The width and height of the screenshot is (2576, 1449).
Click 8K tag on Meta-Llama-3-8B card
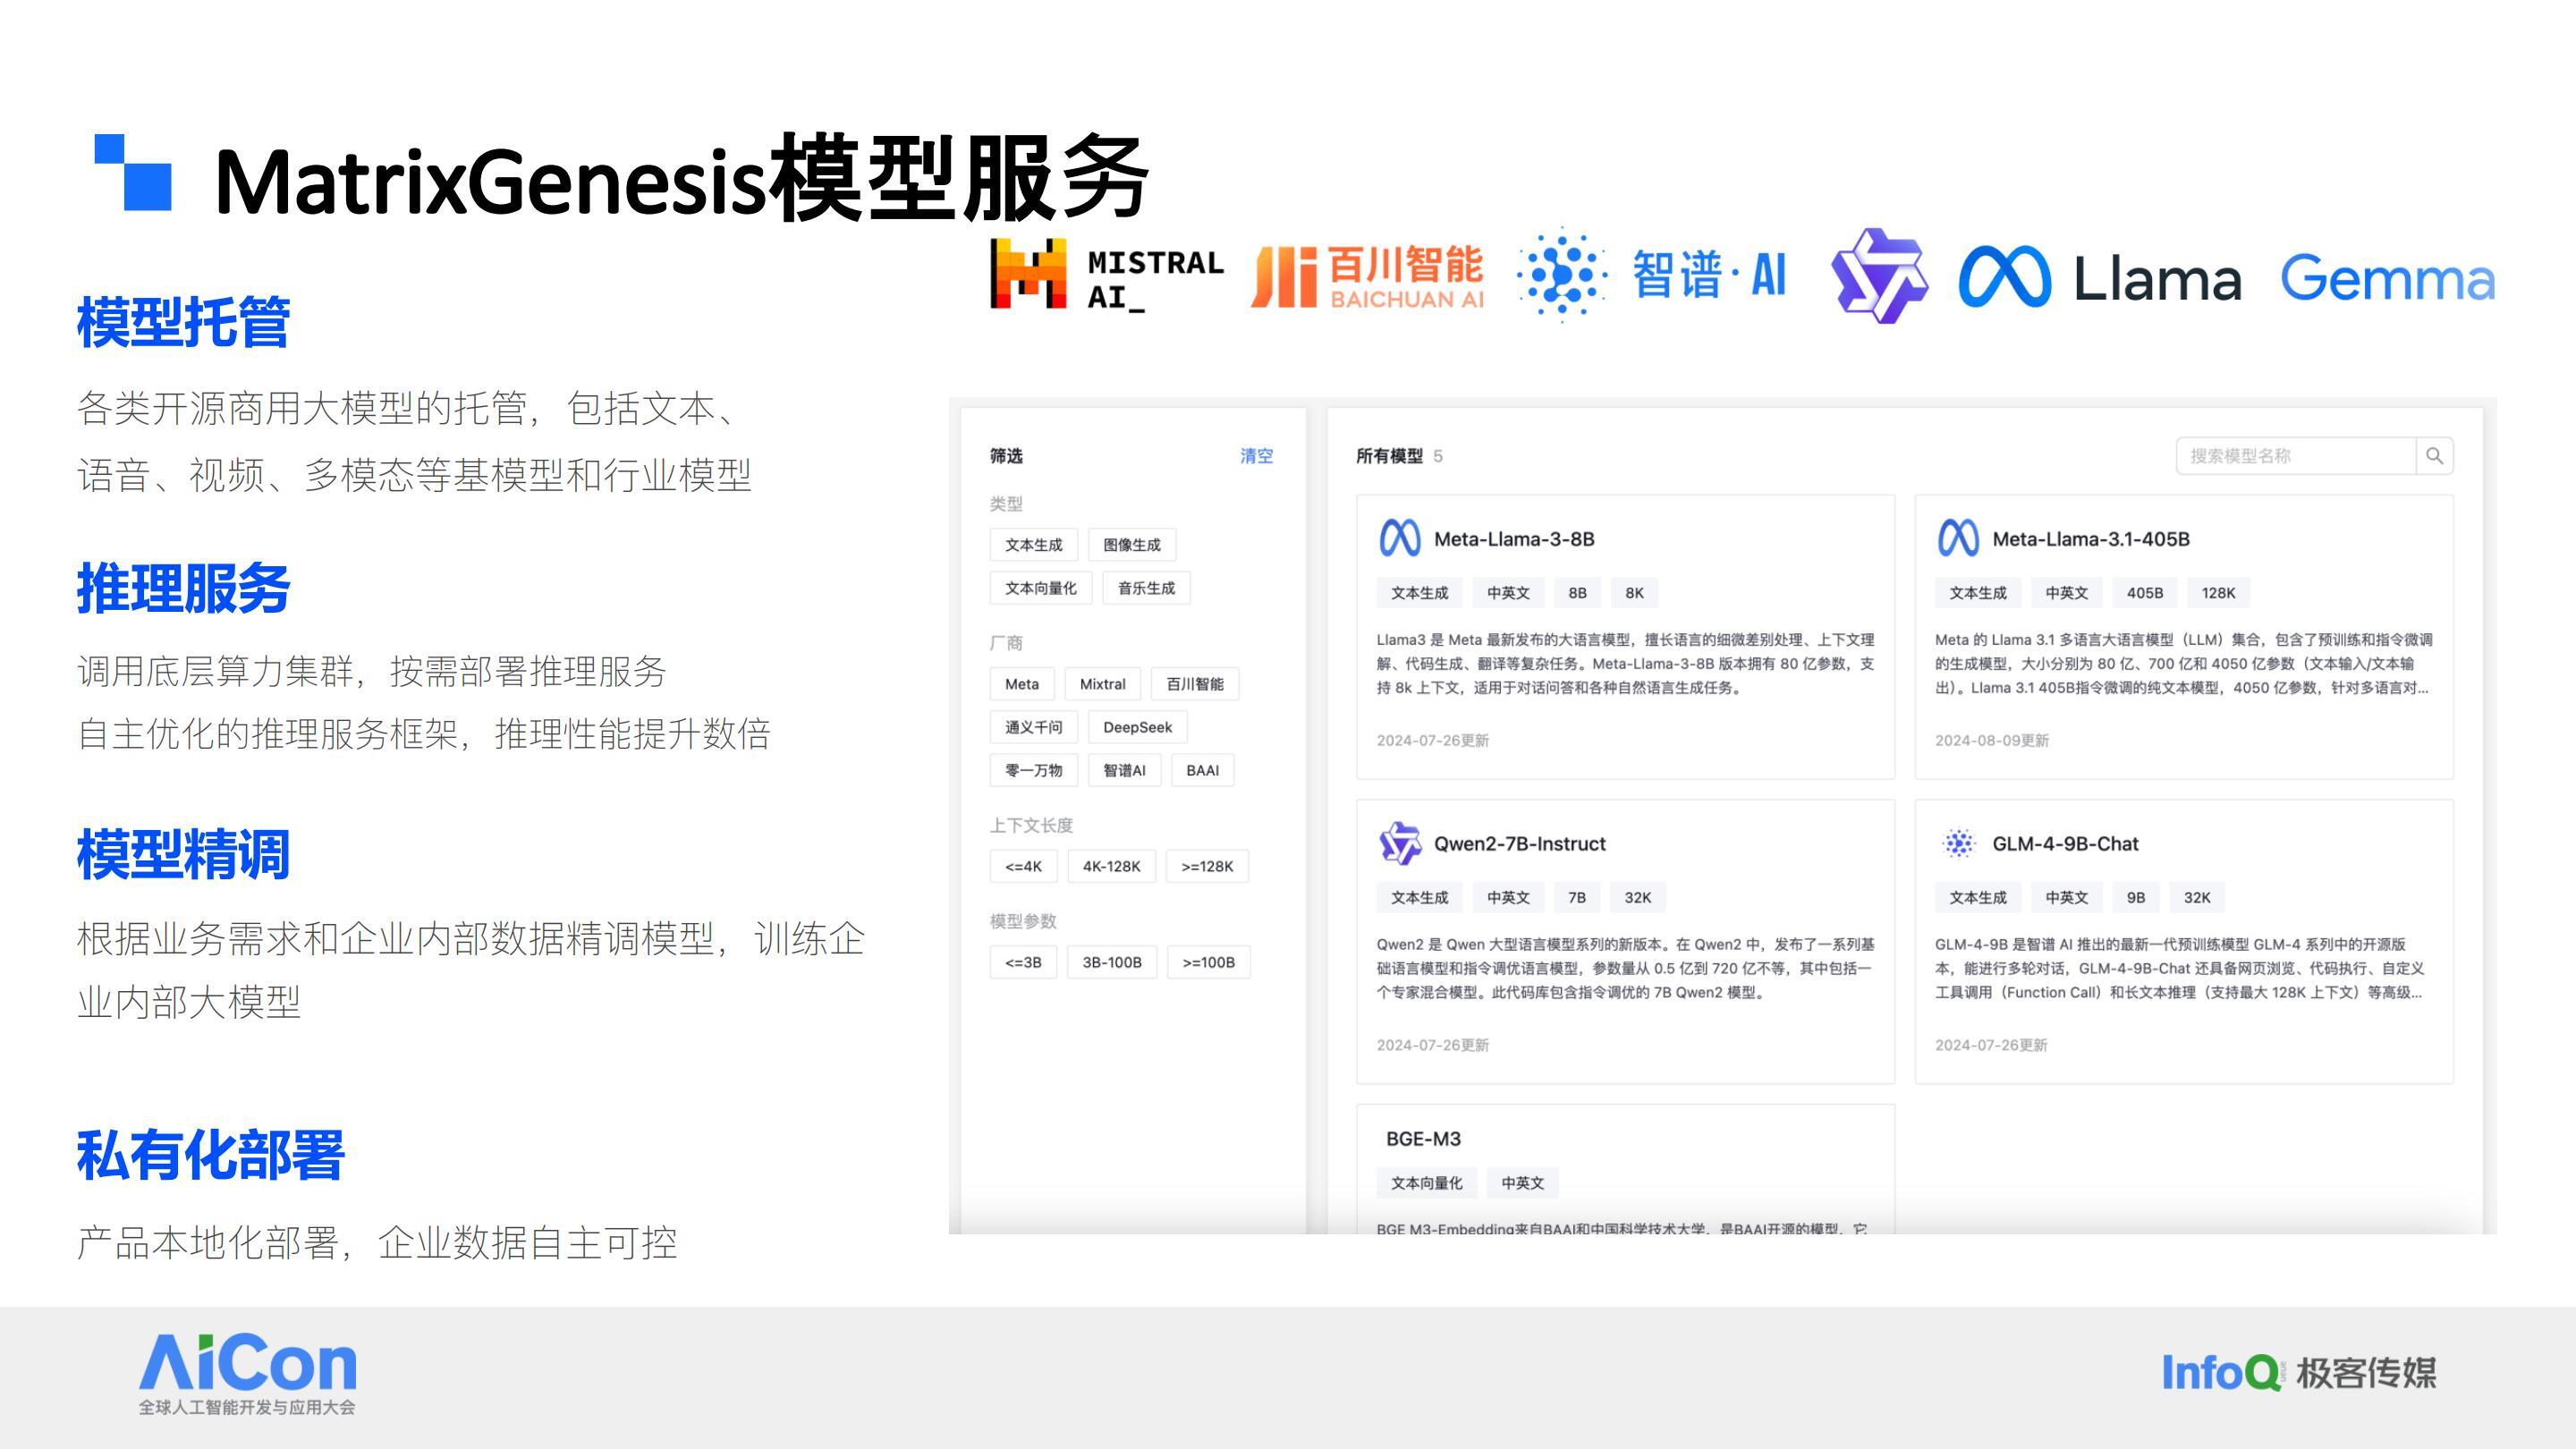[1634, 593]
